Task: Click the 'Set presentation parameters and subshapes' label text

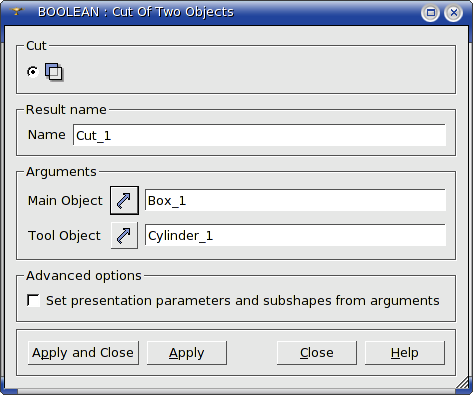Action: pyautogui.click(x=242, y=300)
